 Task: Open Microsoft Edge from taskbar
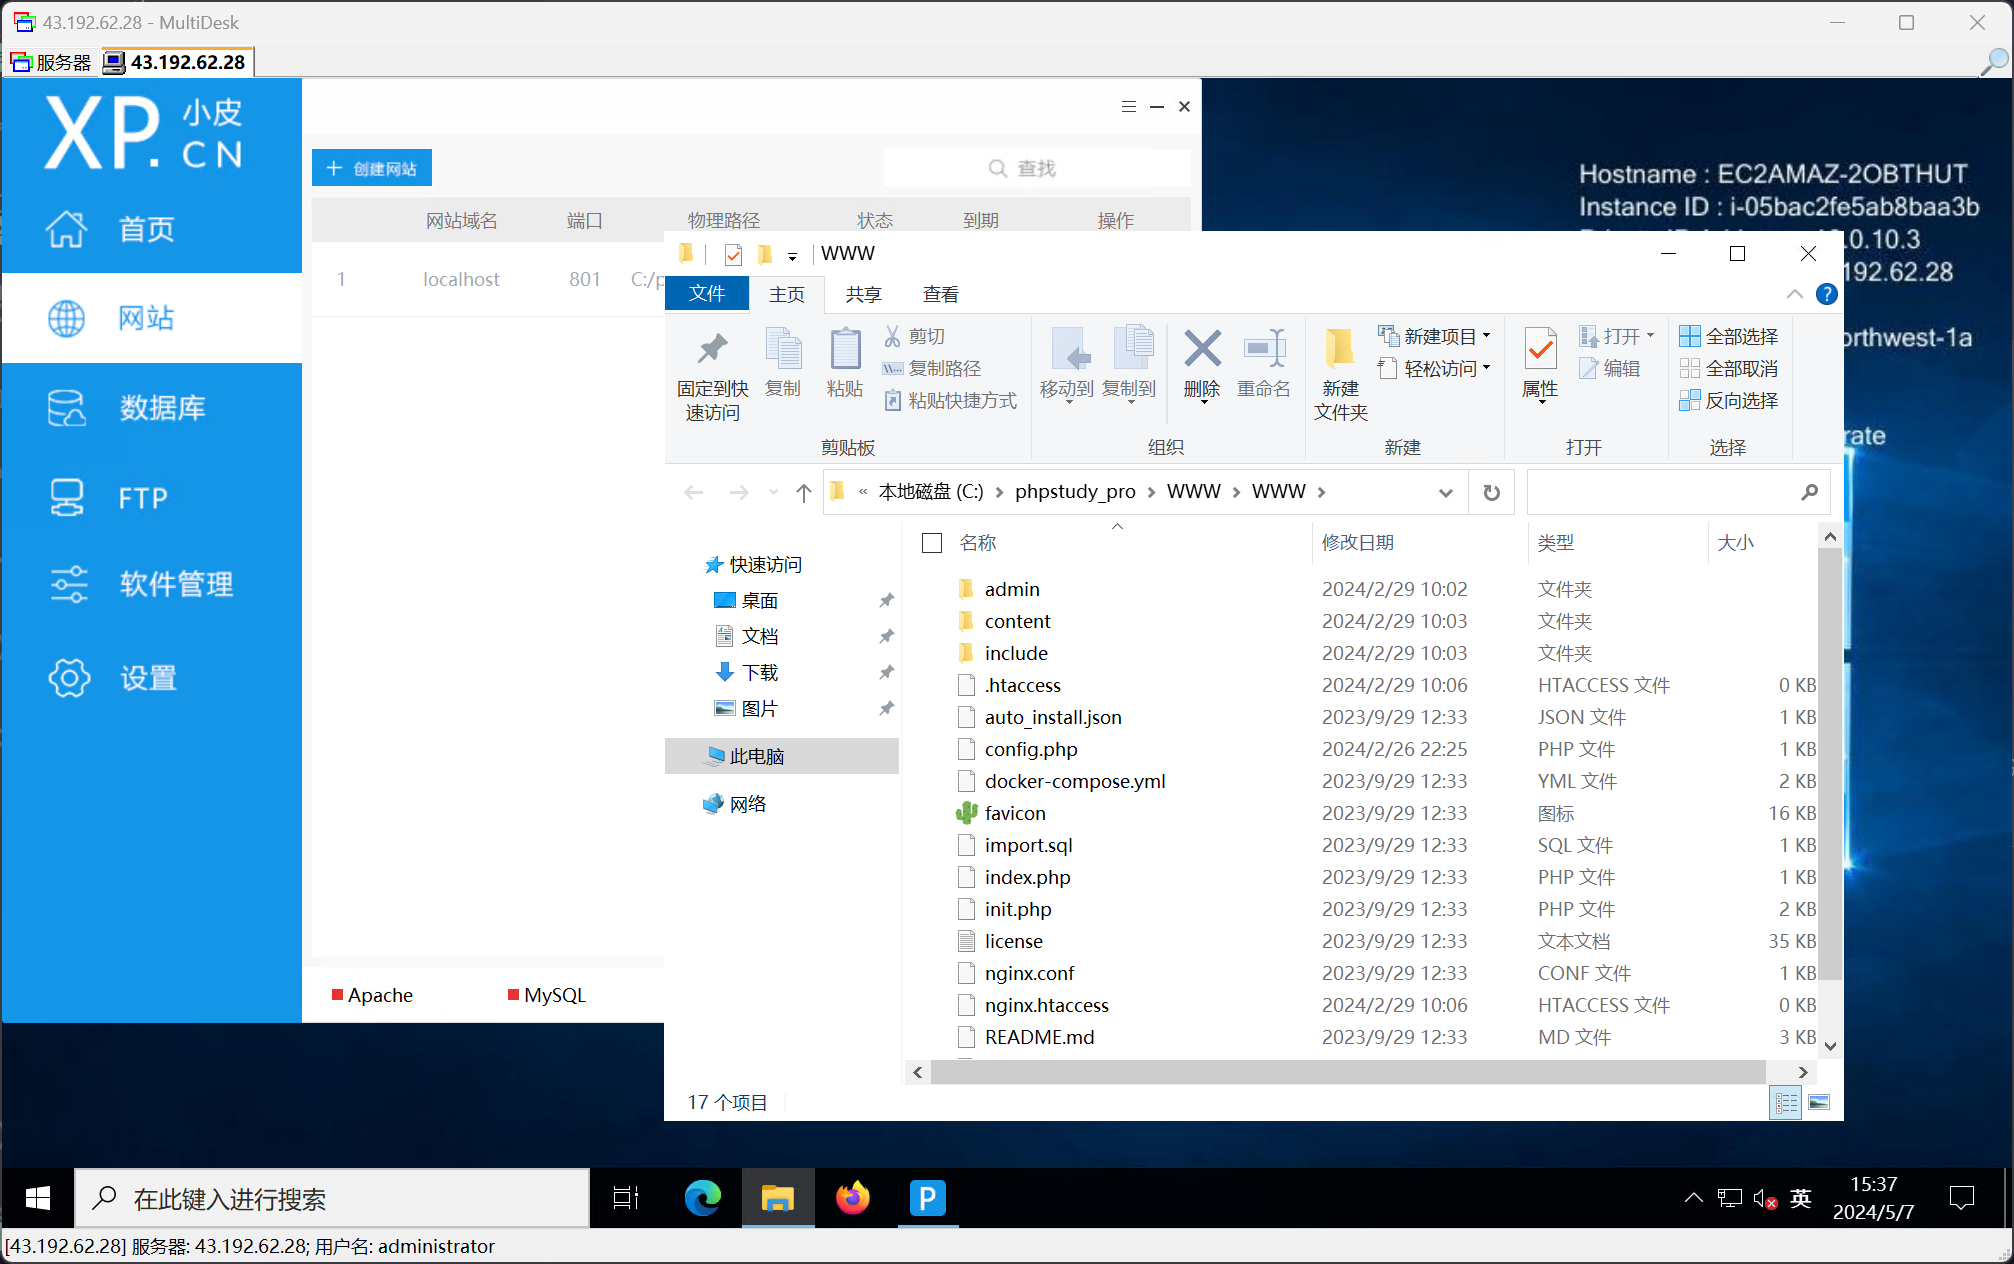[703, 1198]
